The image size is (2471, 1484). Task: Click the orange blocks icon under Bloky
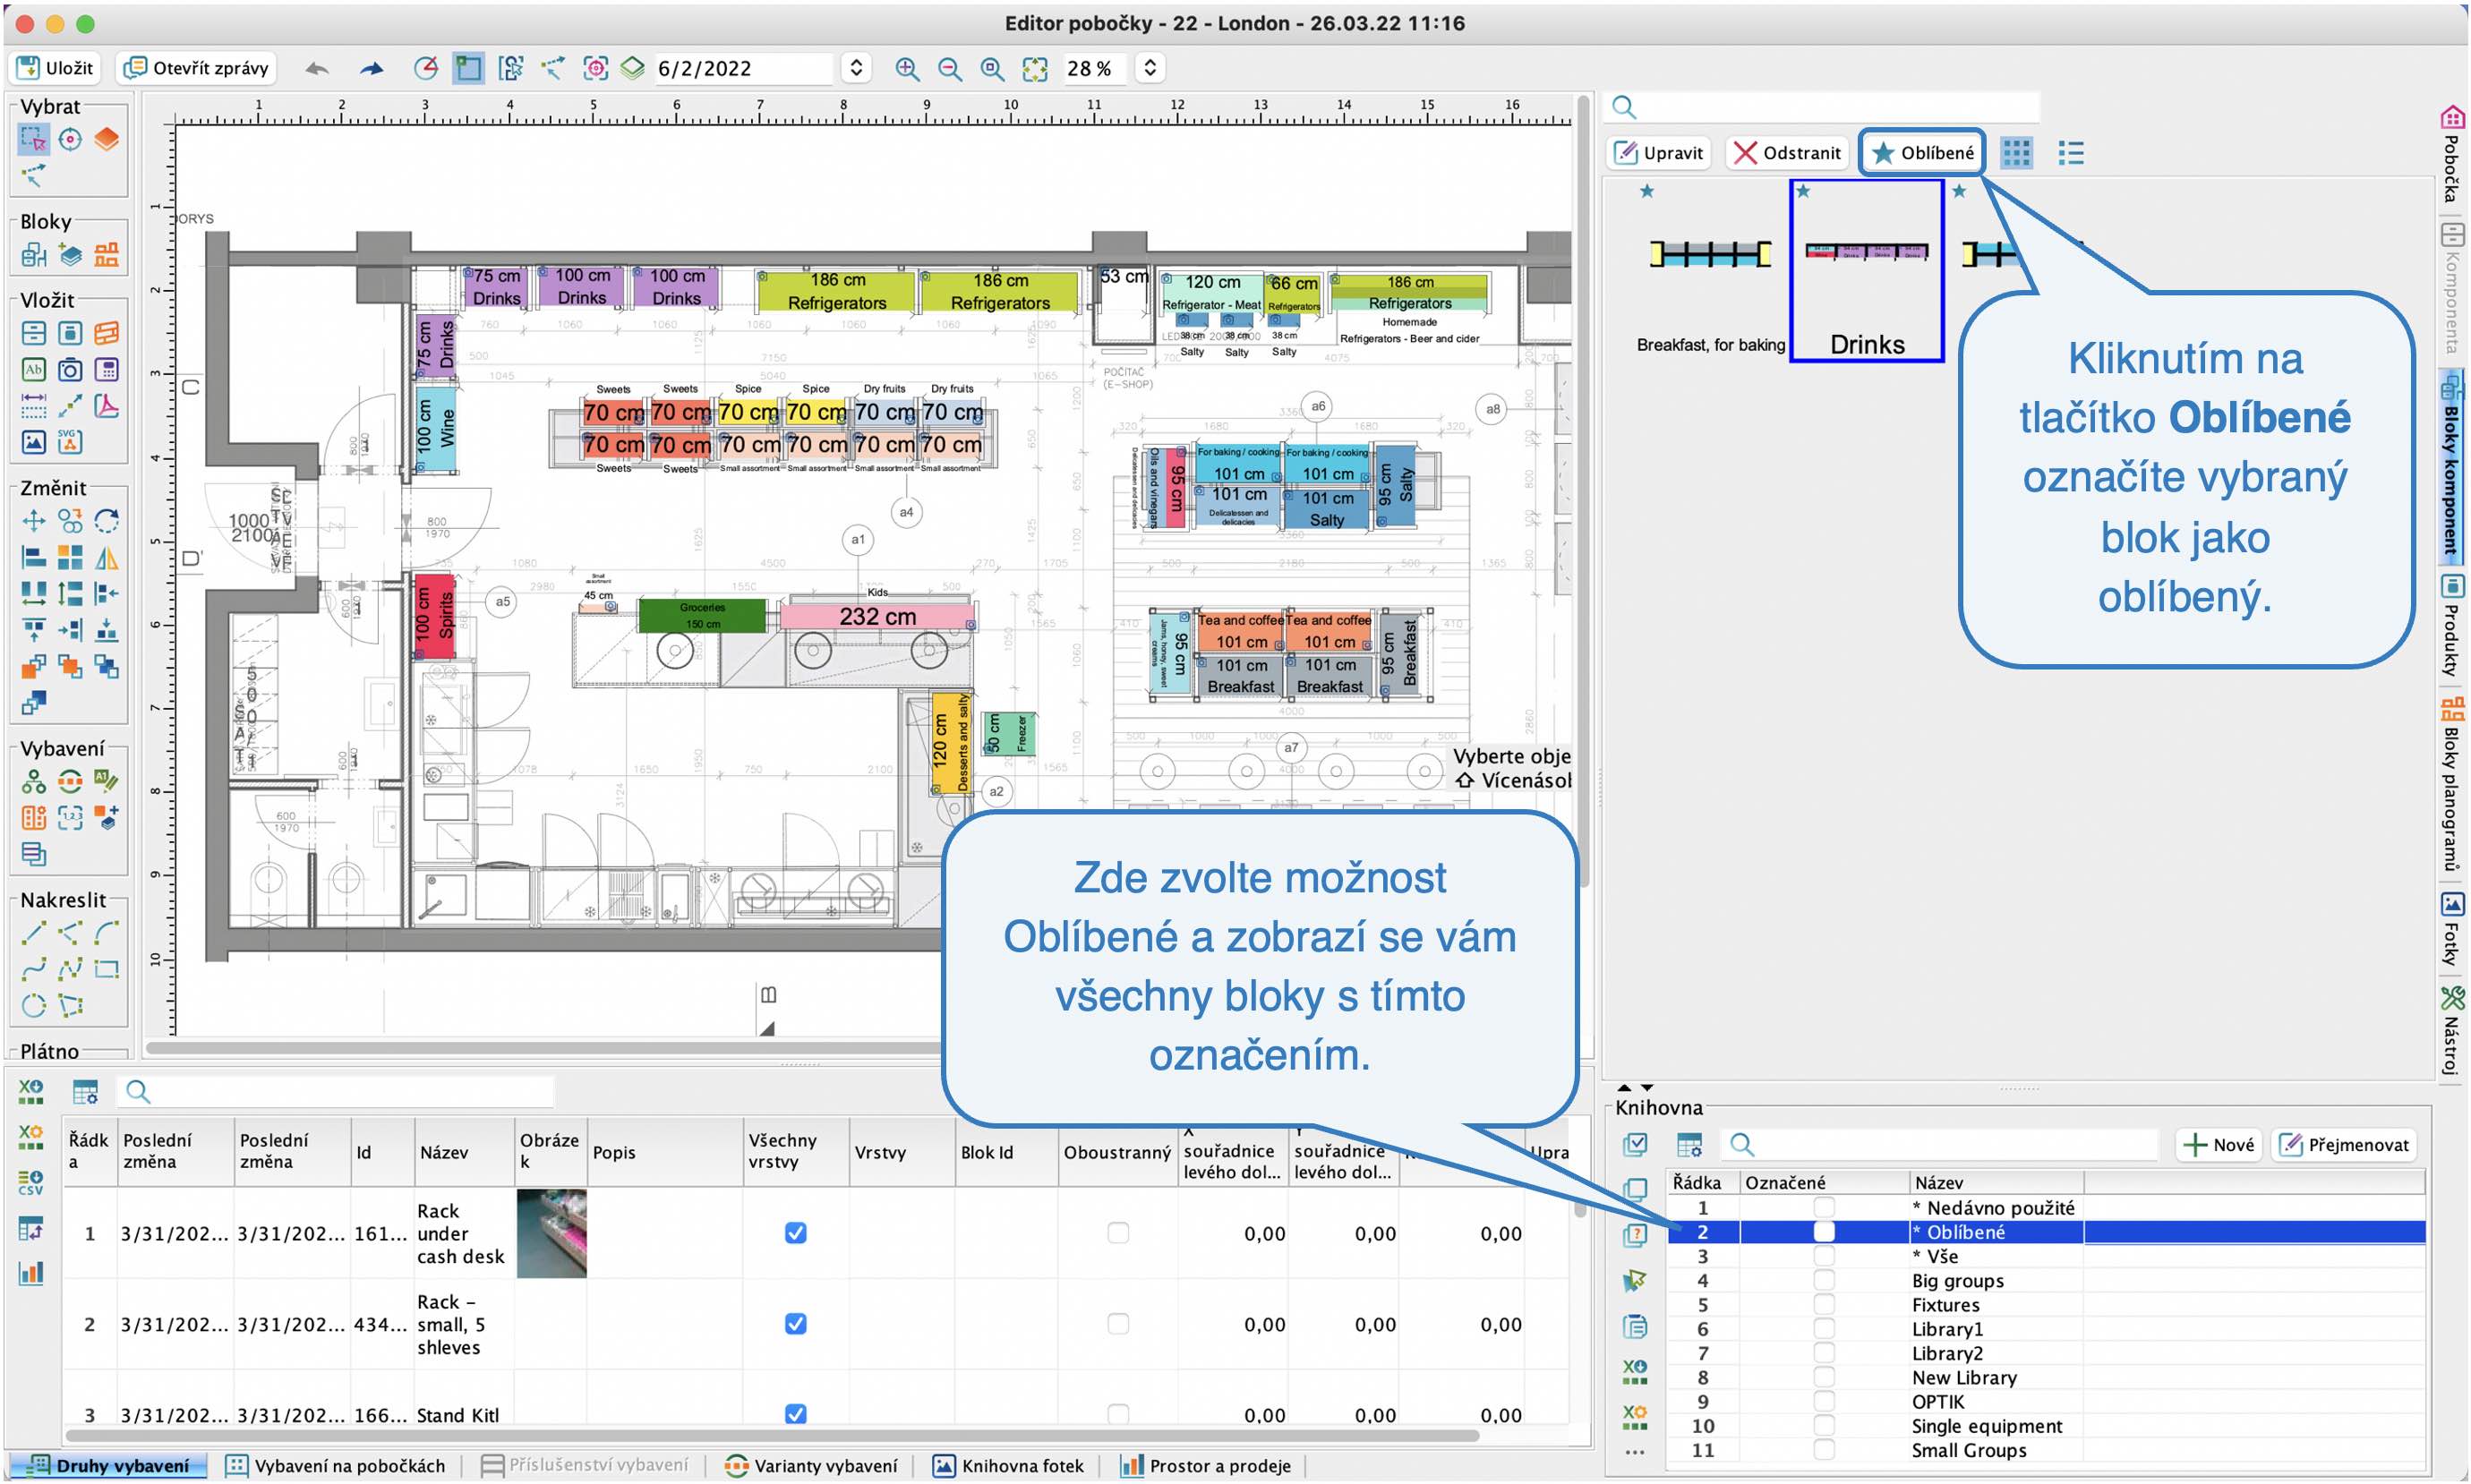pos(106,255)
